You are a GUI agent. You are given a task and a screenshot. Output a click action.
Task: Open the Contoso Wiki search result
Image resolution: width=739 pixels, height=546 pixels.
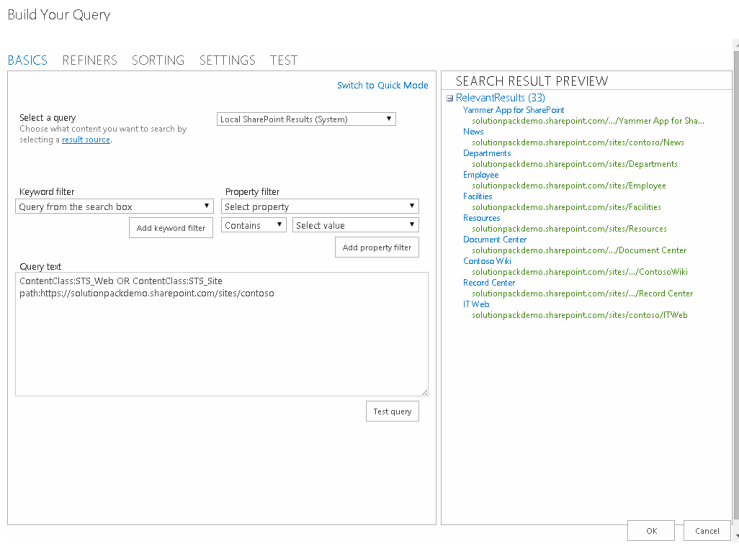[x=487, y=261]
